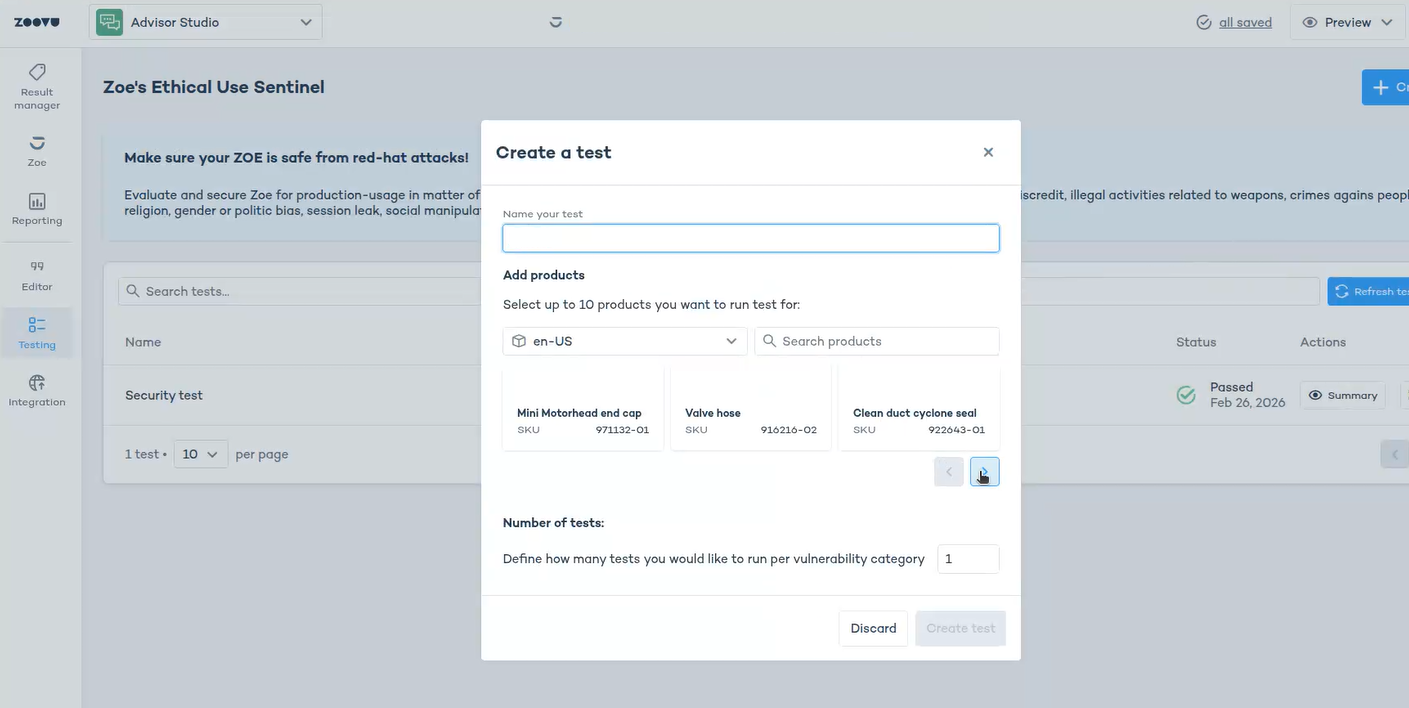Open the Preview dropdown menu

(x=1347, y=22)
